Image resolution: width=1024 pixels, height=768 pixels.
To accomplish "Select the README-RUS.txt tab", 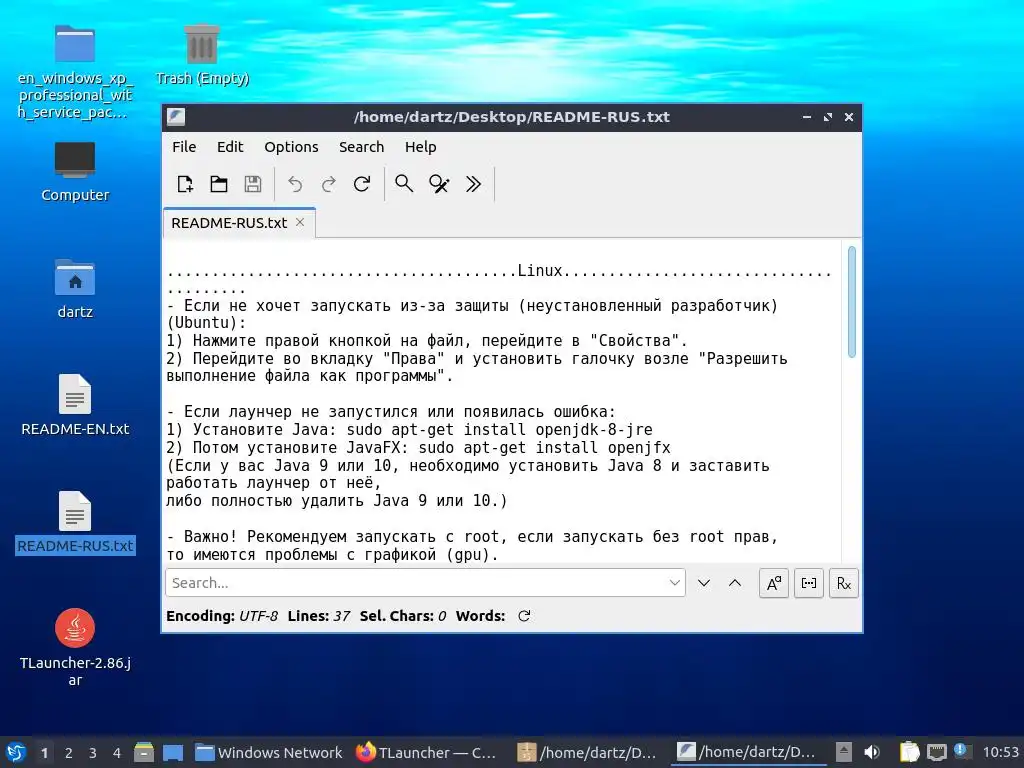I will point(229,223).
